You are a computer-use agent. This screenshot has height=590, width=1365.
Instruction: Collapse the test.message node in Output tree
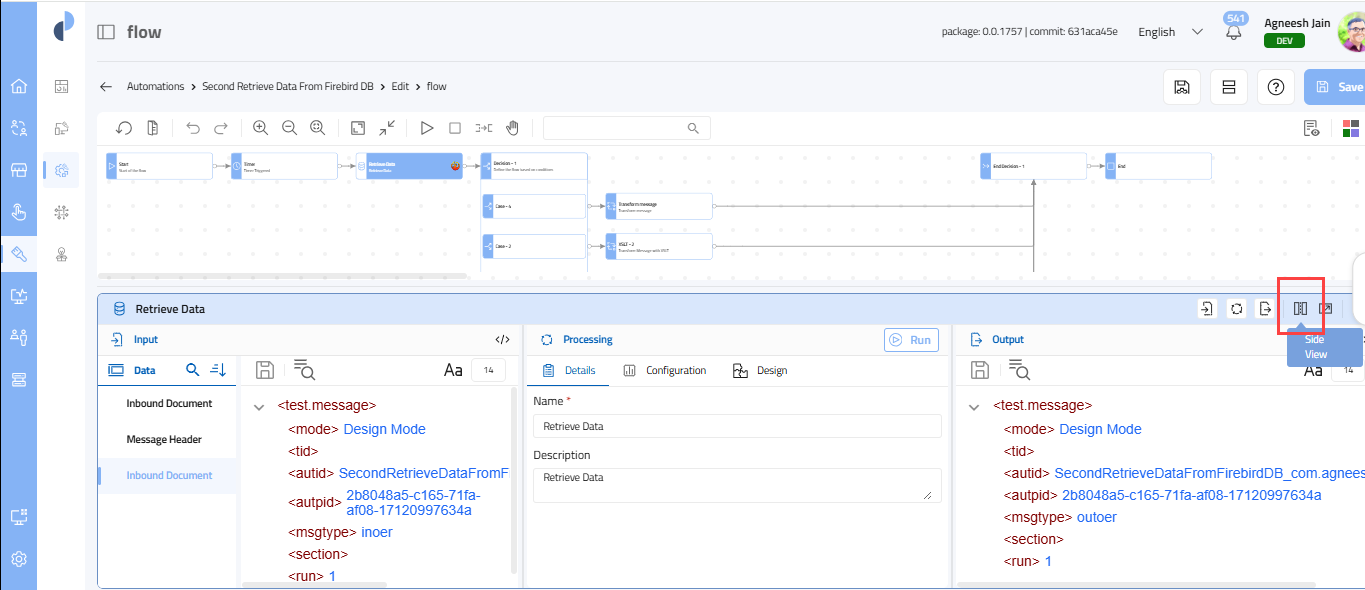pos(974,406)
